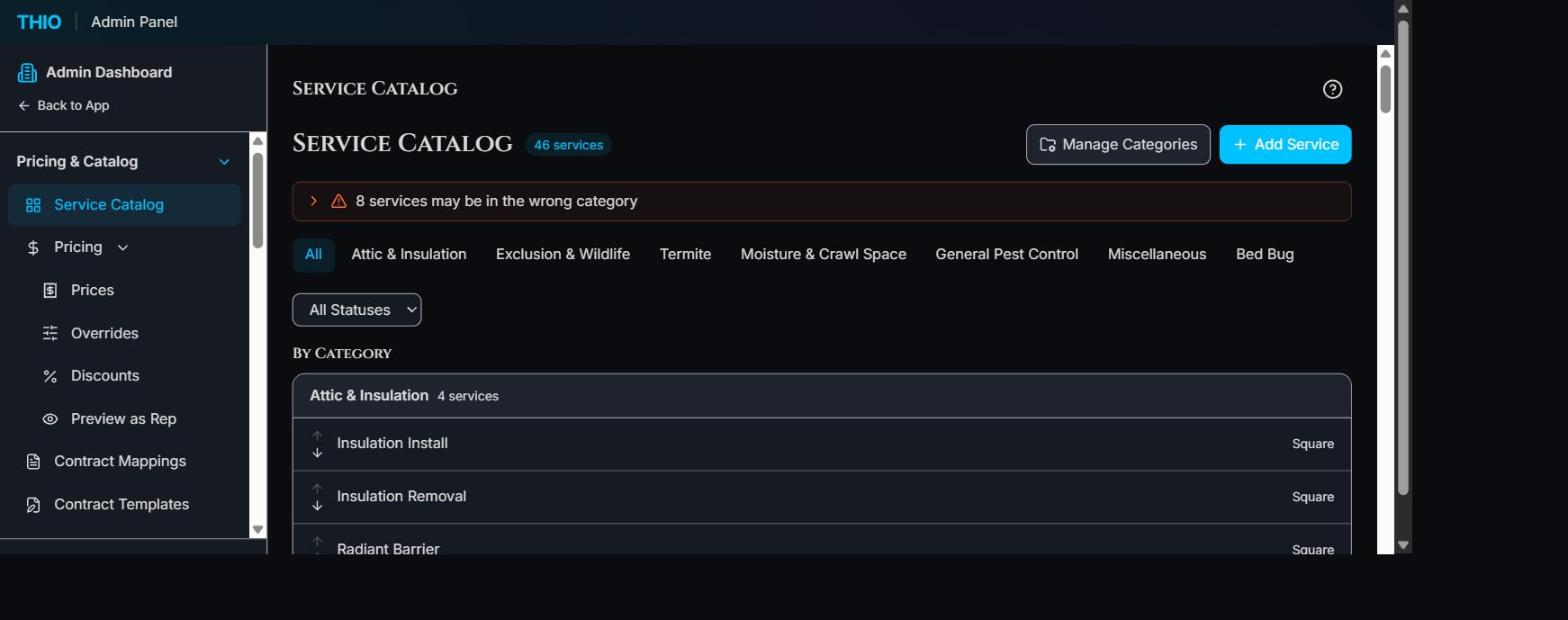Switch to the Attic & Insulation tab

click(x=409, y=255)
